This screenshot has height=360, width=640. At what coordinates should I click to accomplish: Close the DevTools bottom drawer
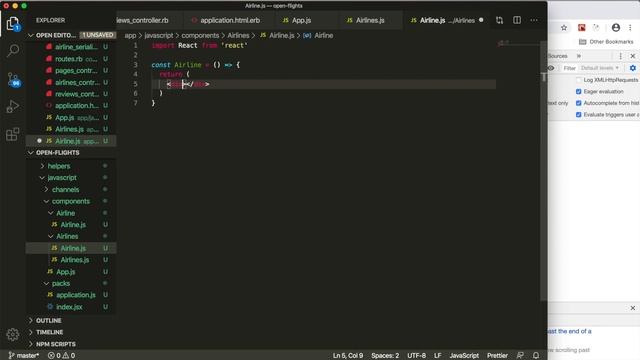[633, 308]
